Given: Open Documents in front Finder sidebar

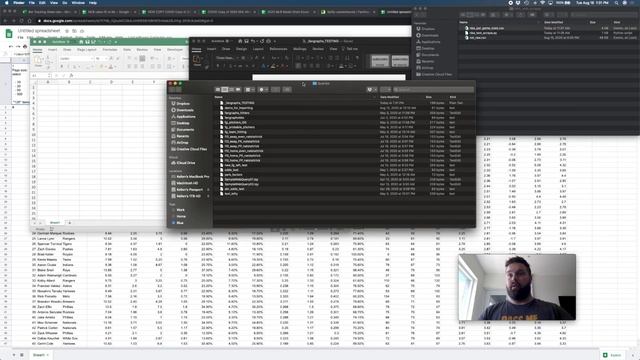Looking at the screenshot, I should pos(183,130).
